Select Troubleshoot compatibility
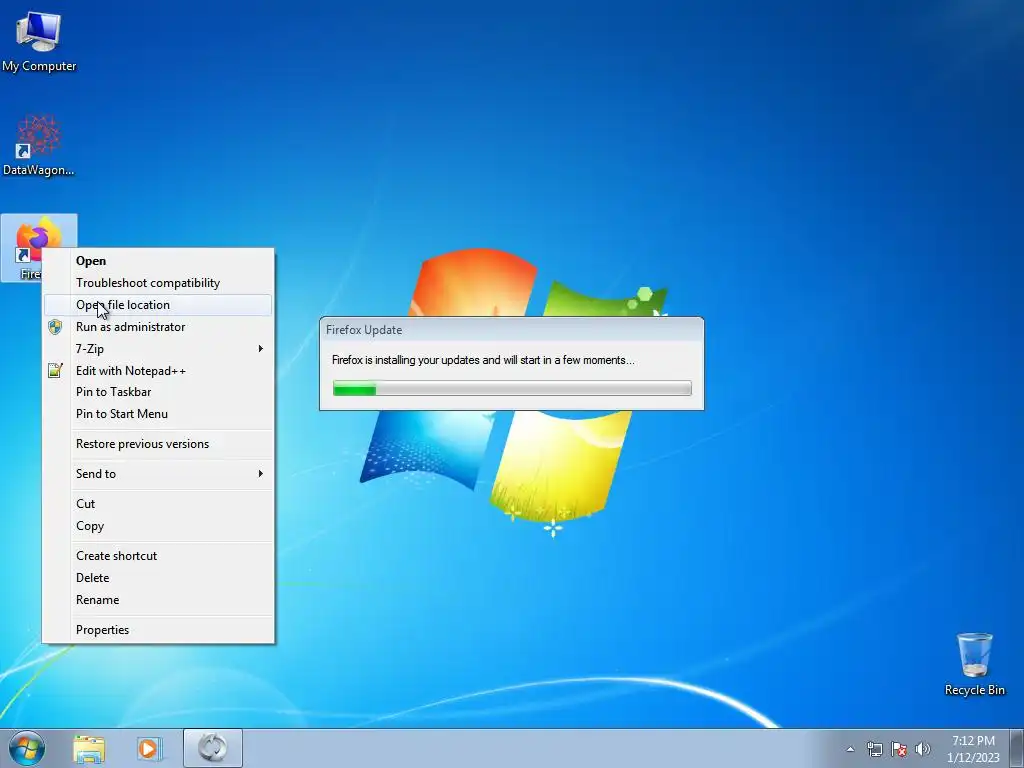The image size is (1024, 768). click(x=157, y=283)
